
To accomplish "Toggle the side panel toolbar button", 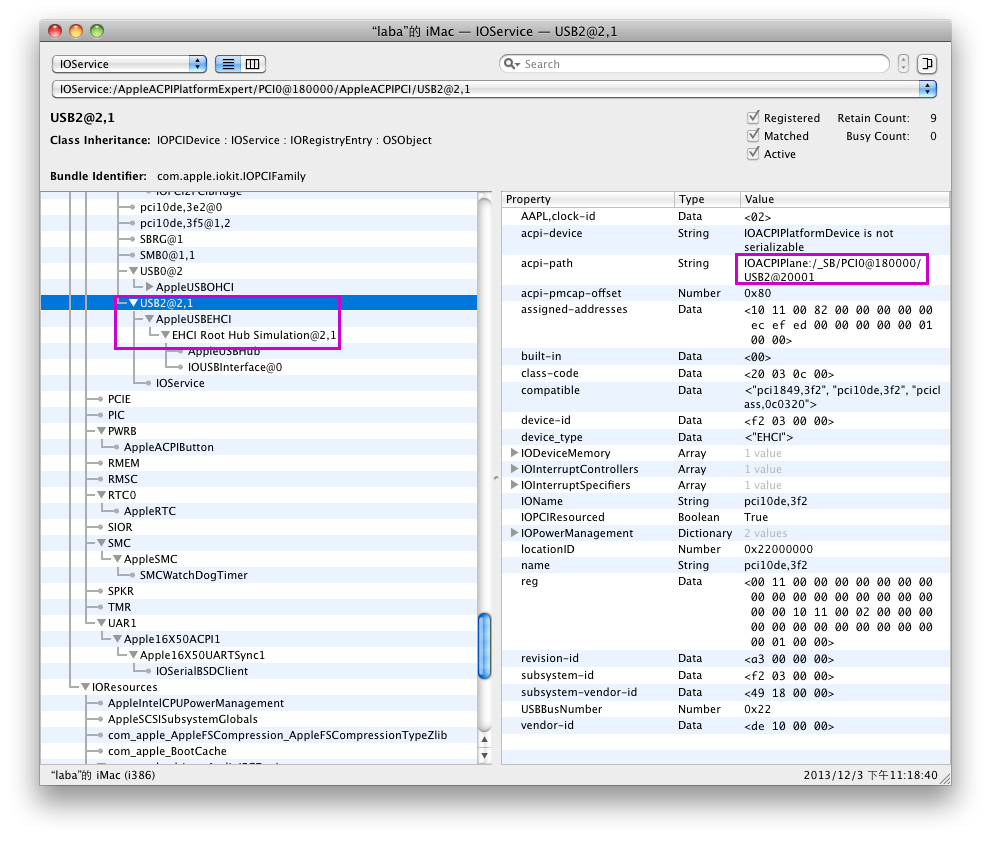I will [927, 64].
